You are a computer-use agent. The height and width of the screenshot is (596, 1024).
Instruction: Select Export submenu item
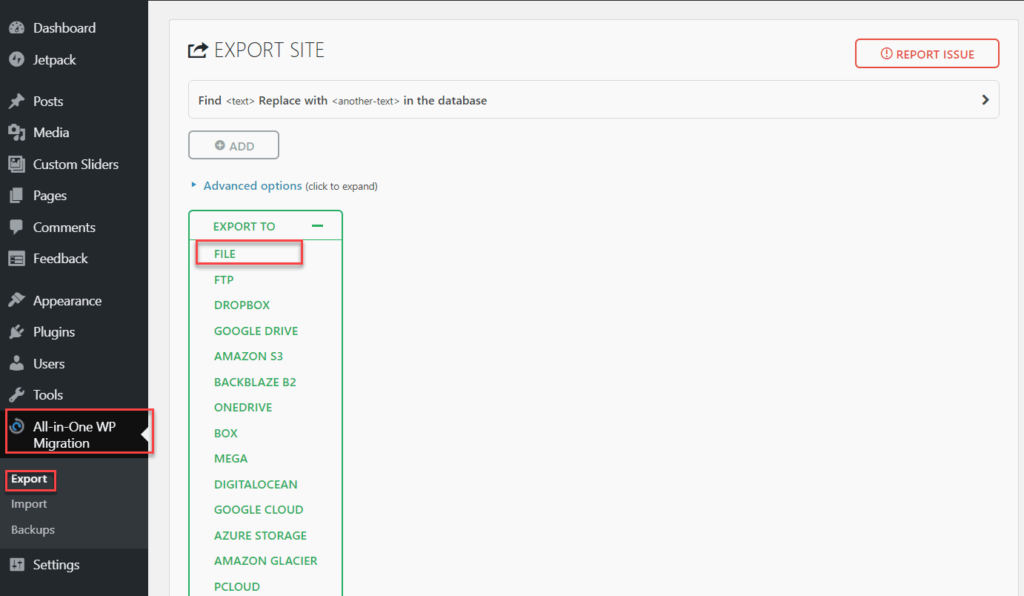click(x=29, y=479)
